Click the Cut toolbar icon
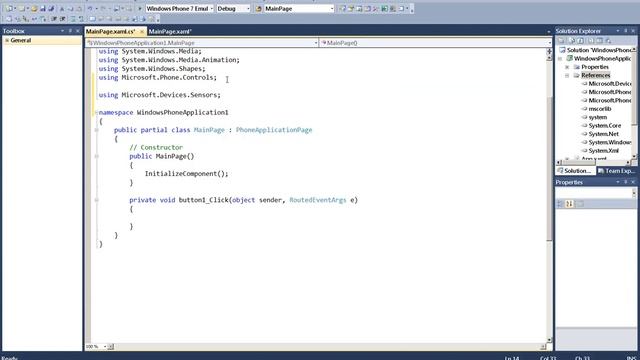The width and height of the screenshot is (640, 360). 62,9
